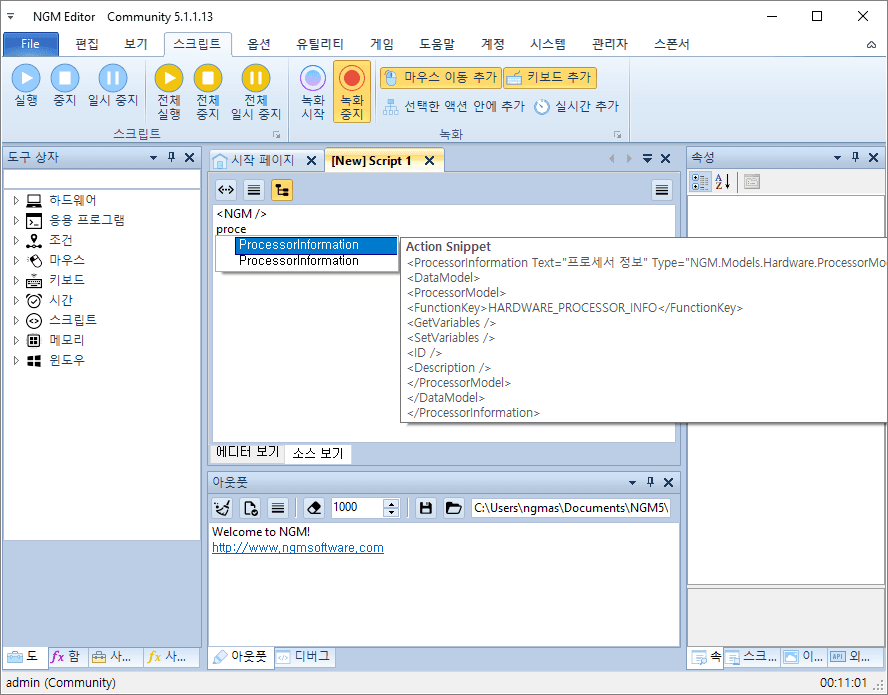888x695 pixels.
Task: Save output with the floppy disk icon
Action: (426, 508)
